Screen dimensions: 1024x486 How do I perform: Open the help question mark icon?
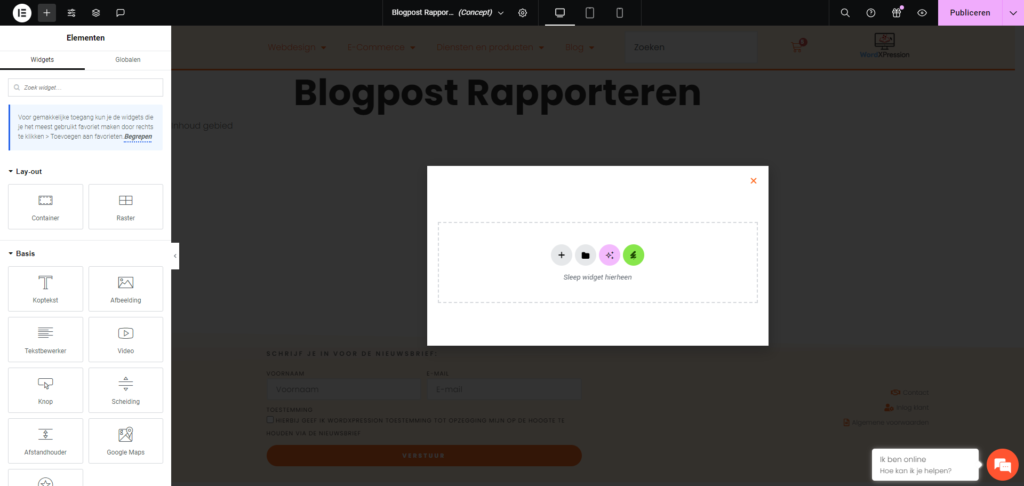(871, 12)
